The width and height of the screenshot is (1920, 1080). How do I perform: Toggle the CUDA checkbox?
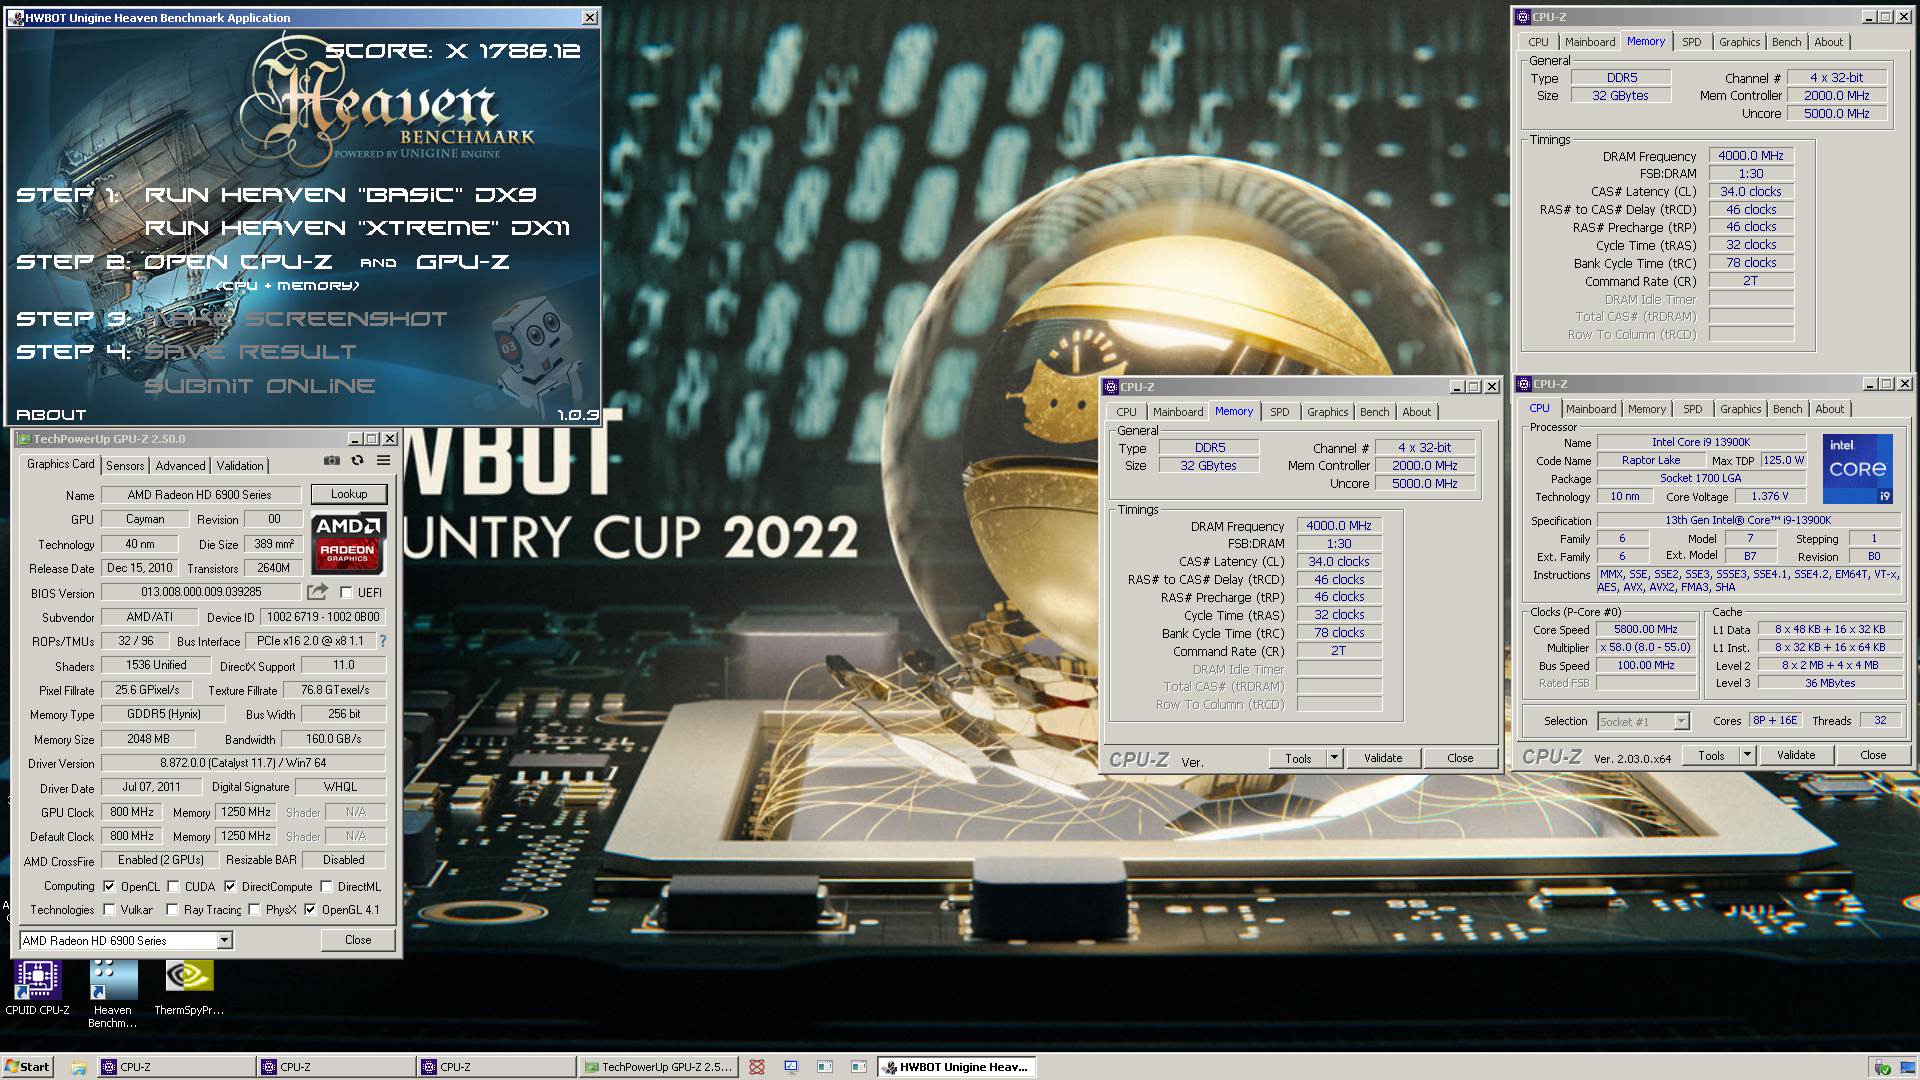click(173, 886)
